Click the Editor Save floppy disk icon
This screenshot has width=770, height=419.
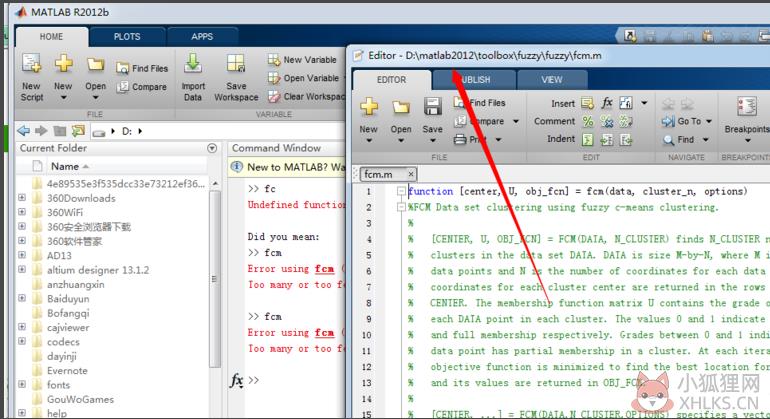coord(433,106)
